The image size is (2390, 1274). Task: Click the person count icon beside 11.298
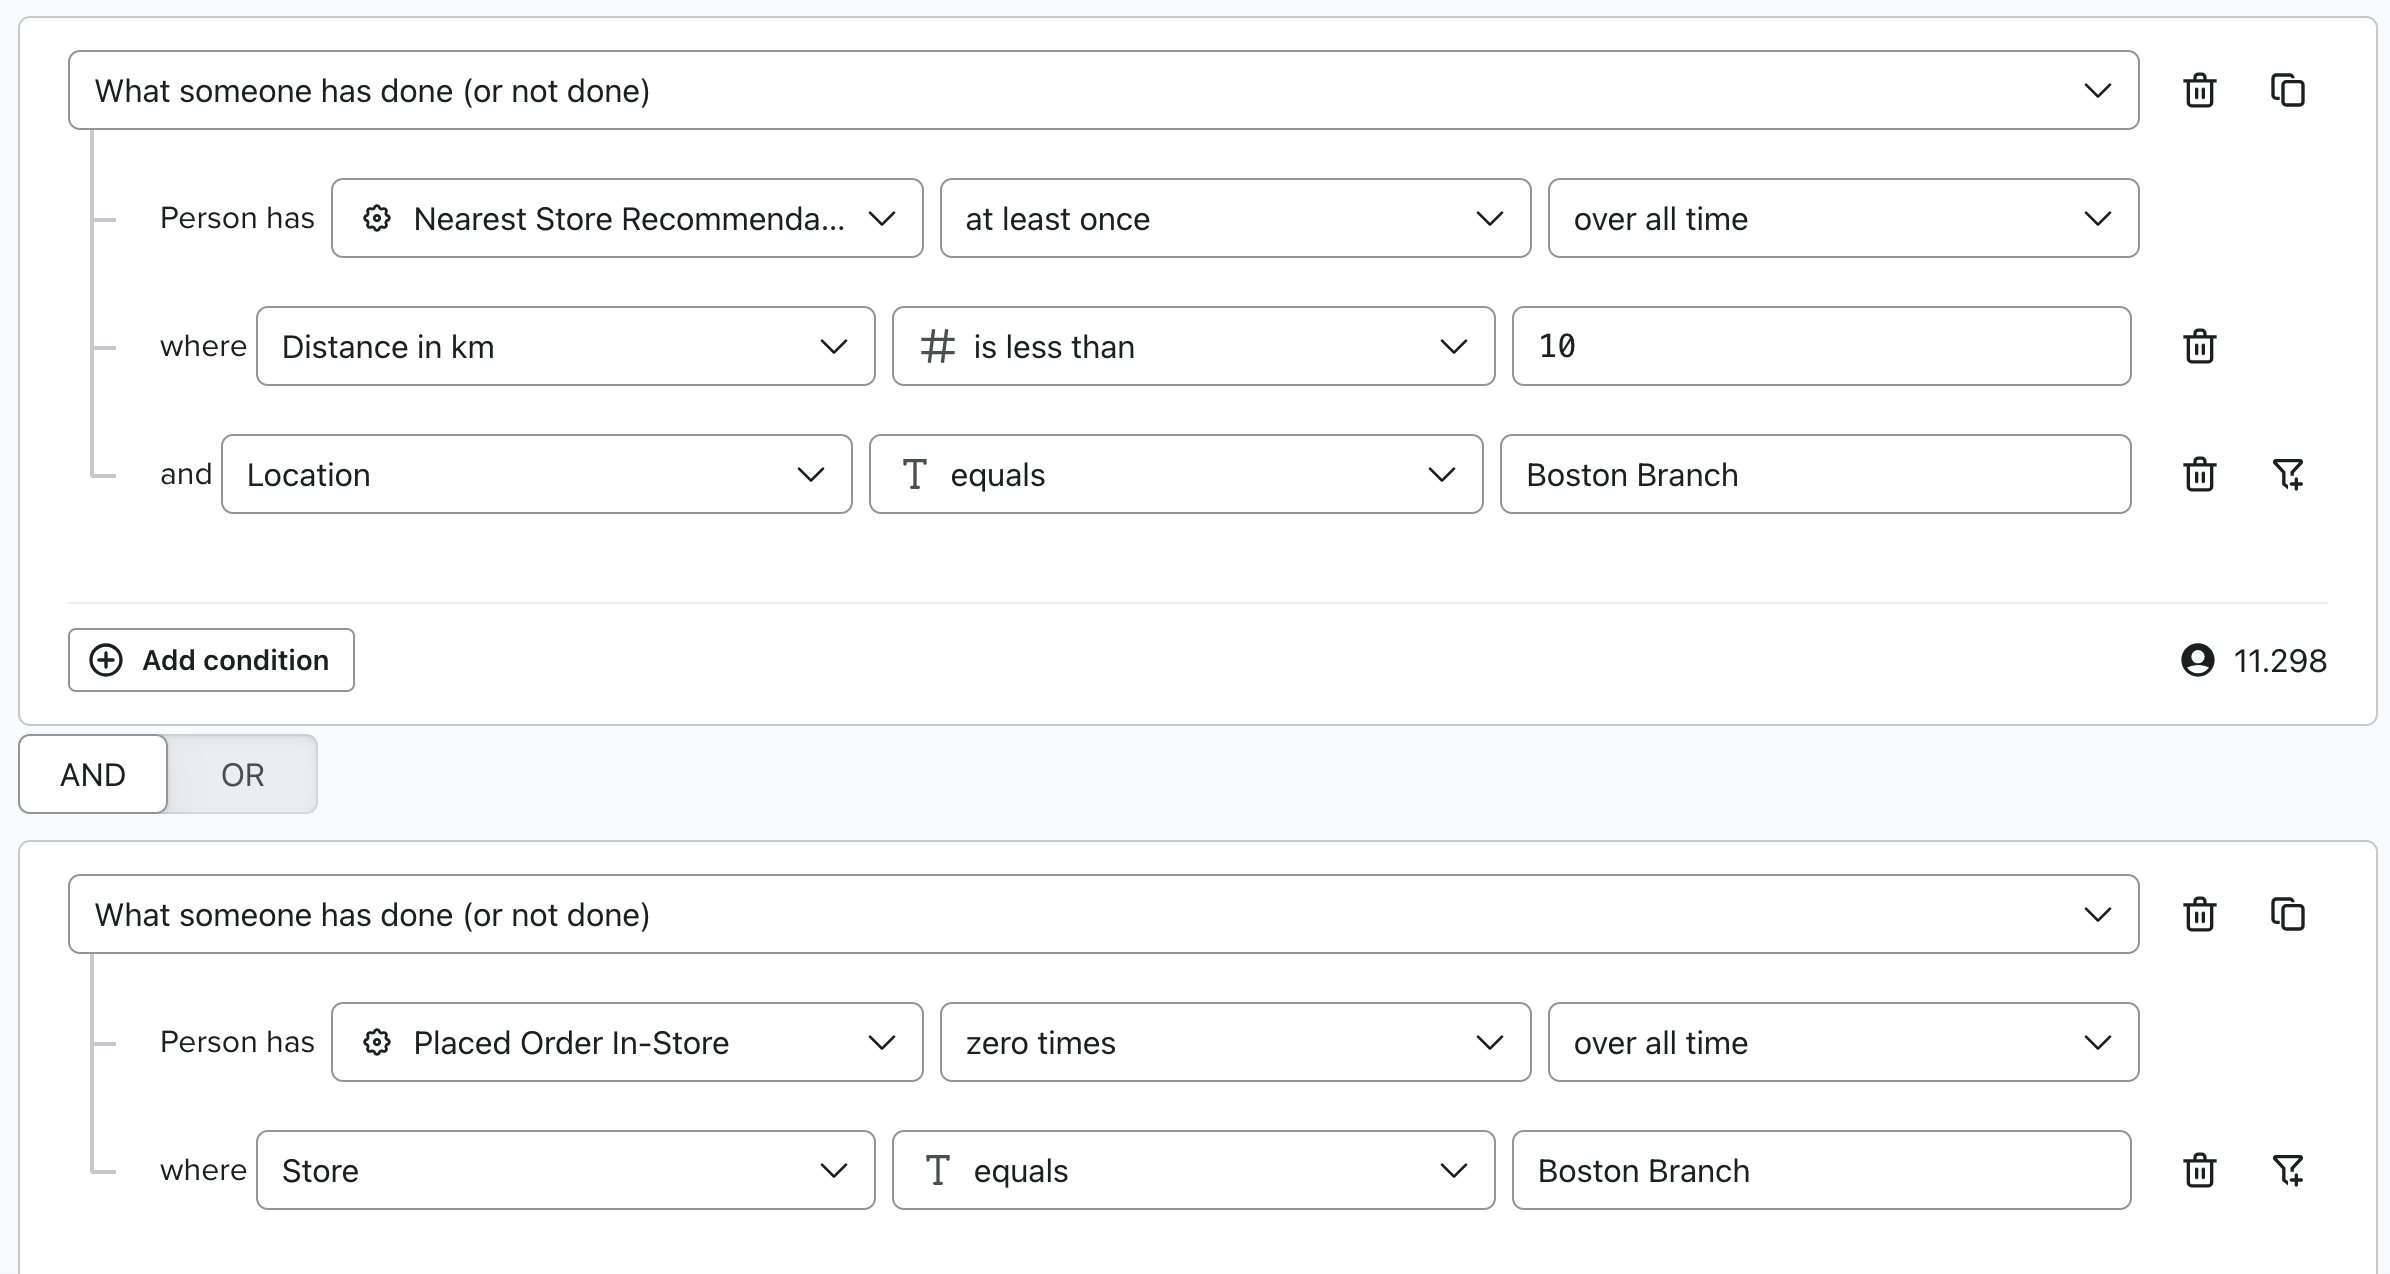tap(2198, 660)
